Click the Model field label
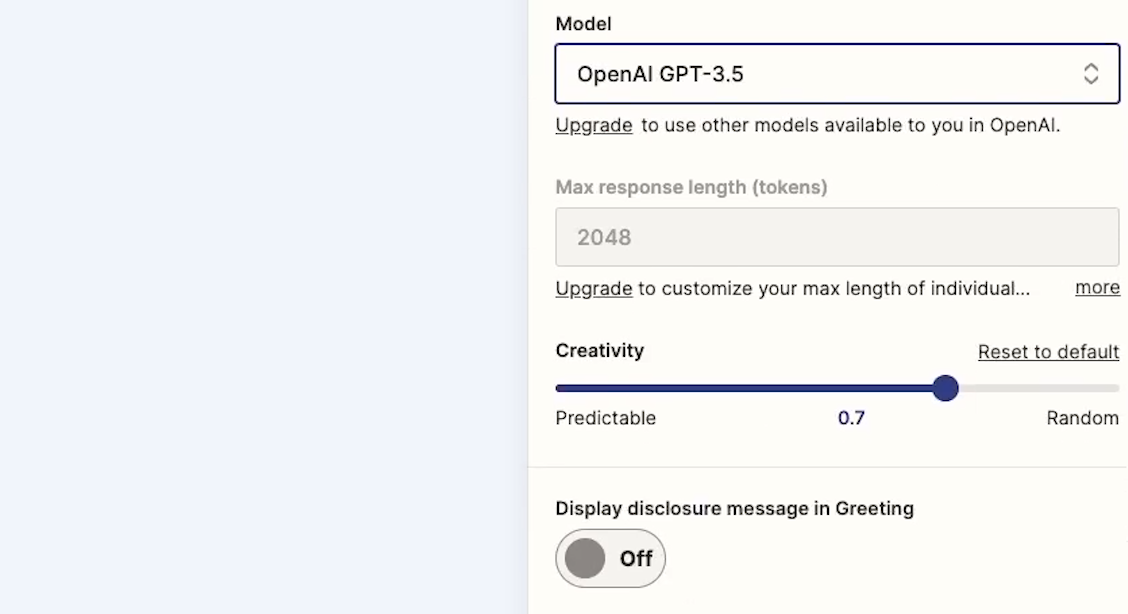This screenshot has width=1128, height=614. click(583, 24)
